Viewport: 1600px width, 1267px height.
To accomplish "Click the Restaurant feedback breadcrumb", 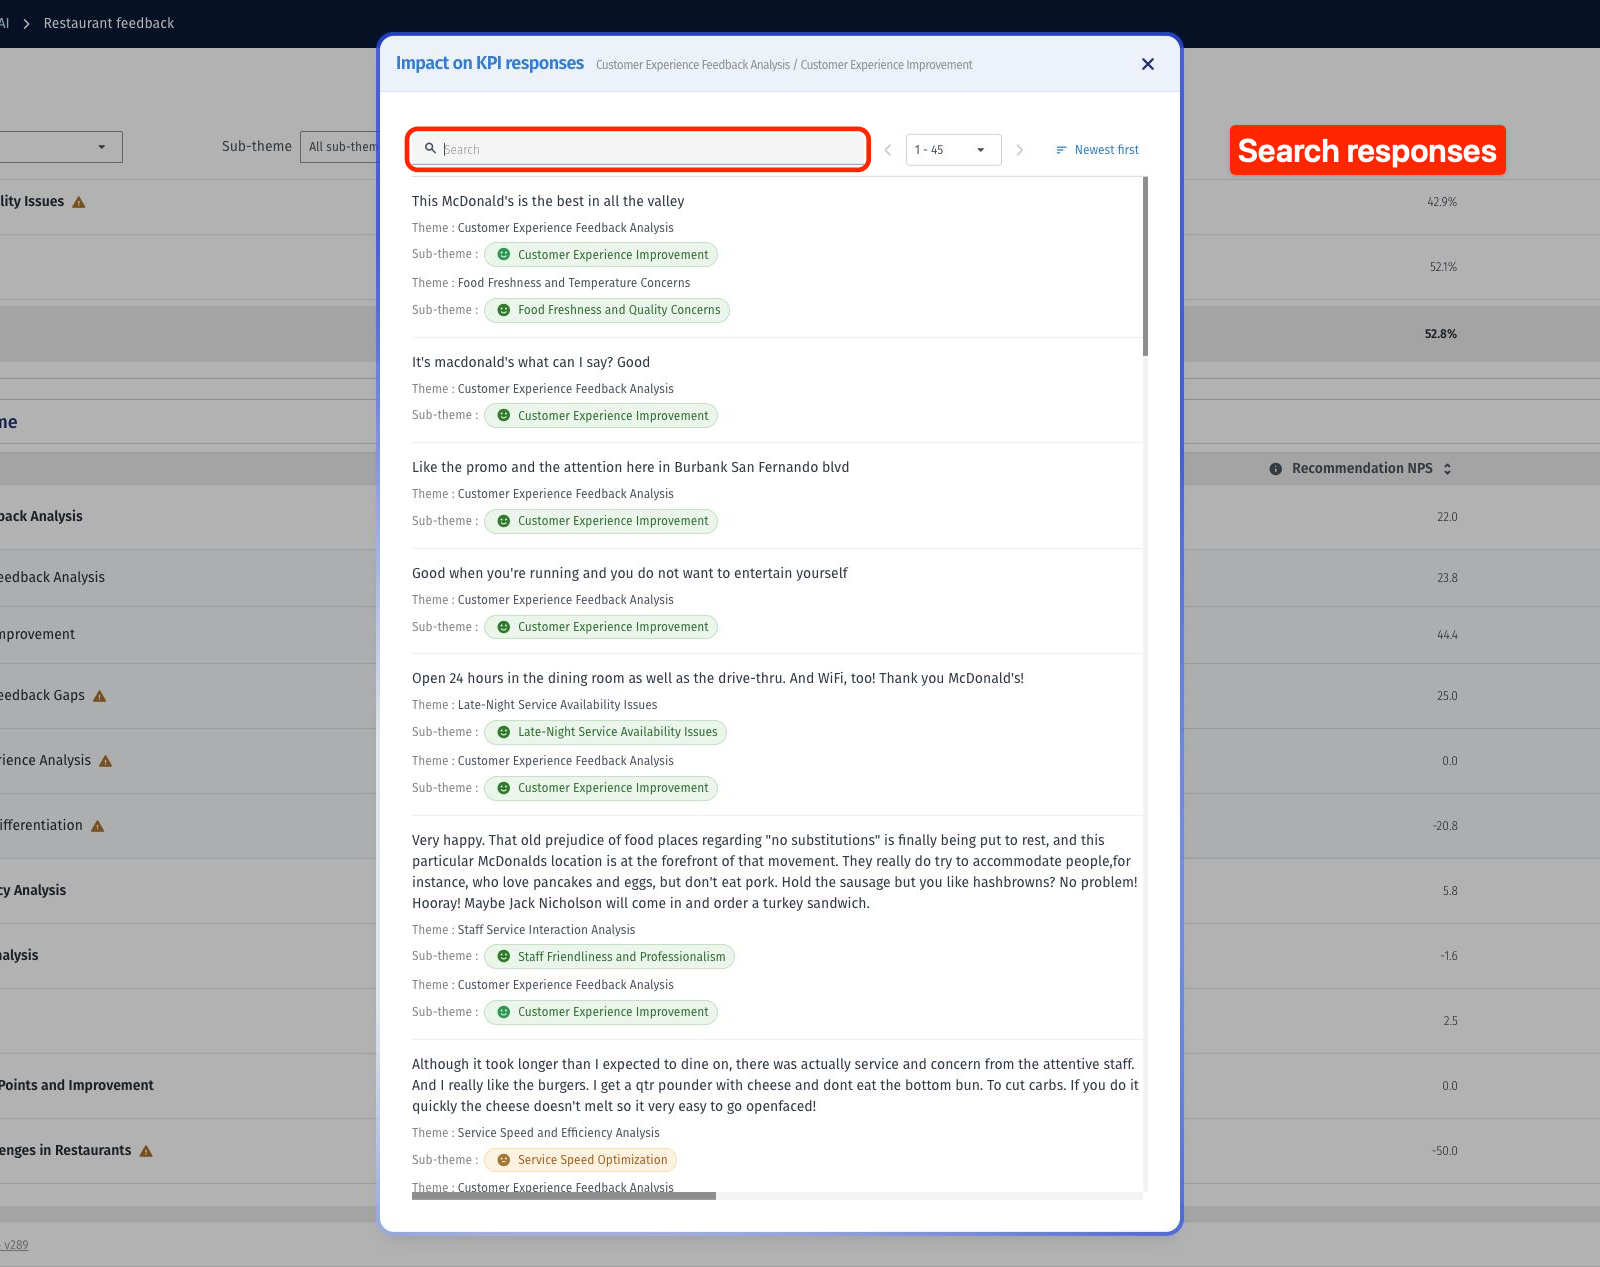I will (109, 23).
